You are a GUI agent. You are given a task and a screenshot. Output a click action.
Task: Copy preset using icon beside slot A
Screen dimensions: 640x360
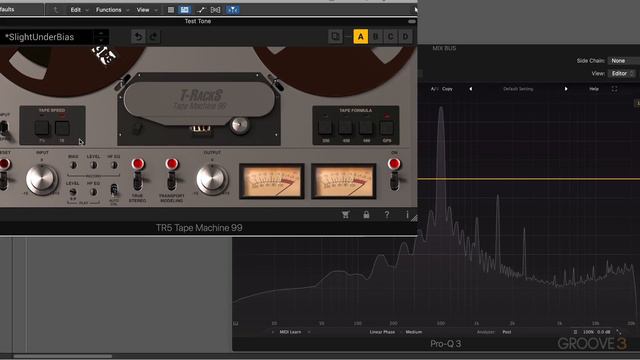point(335,37)
